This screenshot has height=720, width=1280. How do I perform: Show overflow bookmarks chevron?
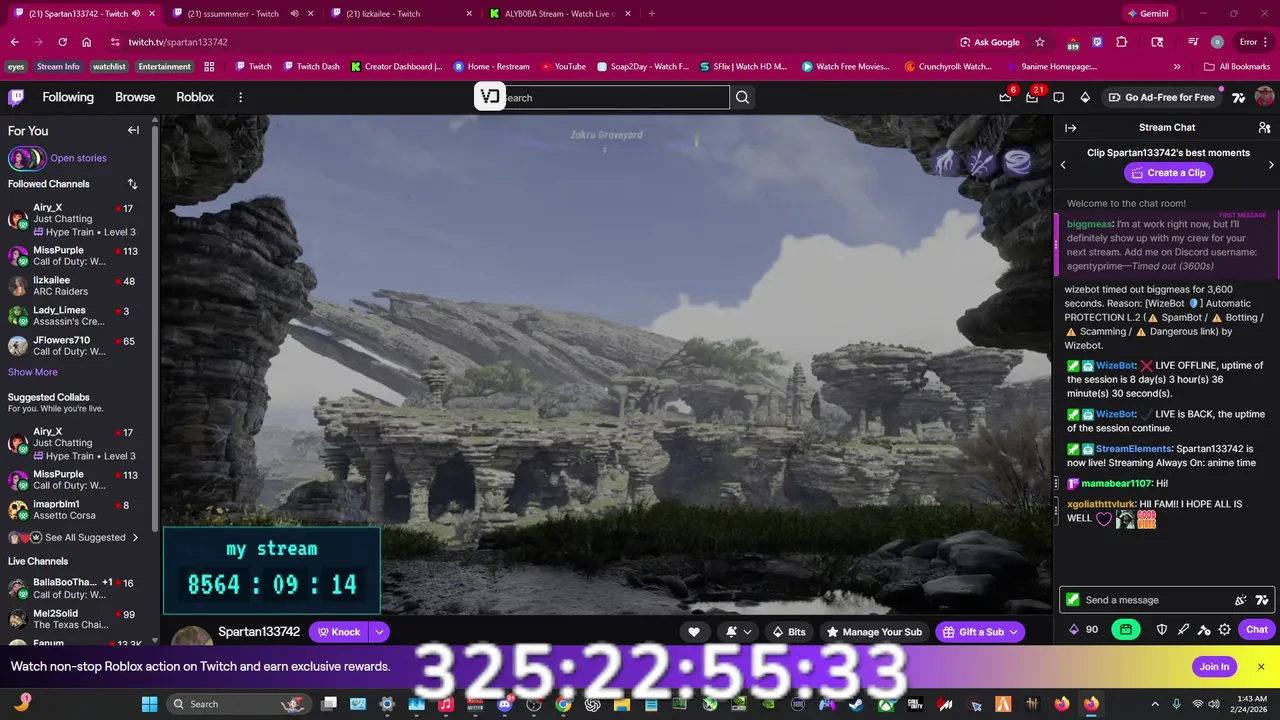(x=1177, y=67)
